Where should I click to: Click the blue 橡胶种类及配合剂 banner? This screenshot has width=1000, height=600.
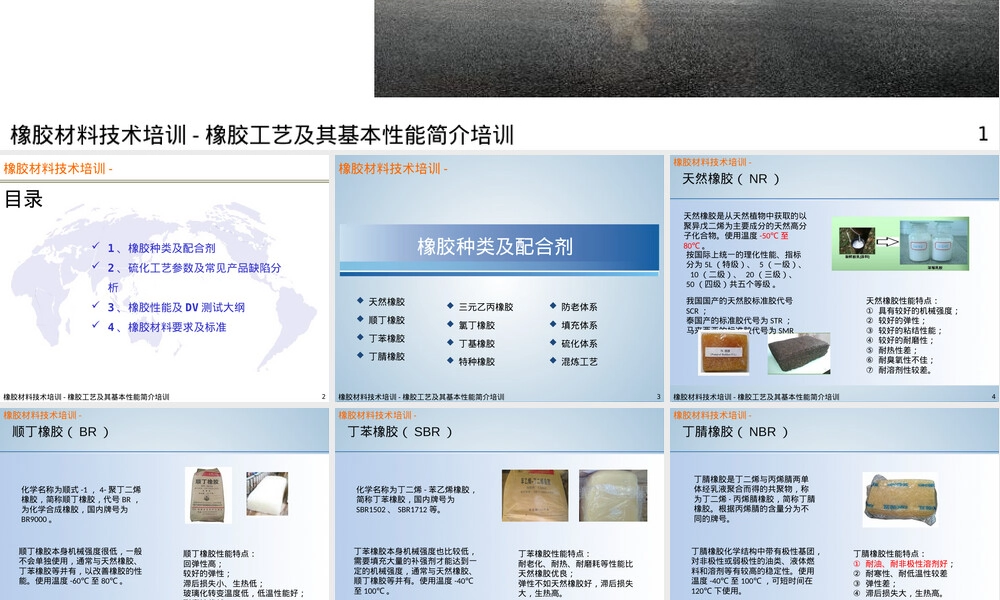(499, 247)
